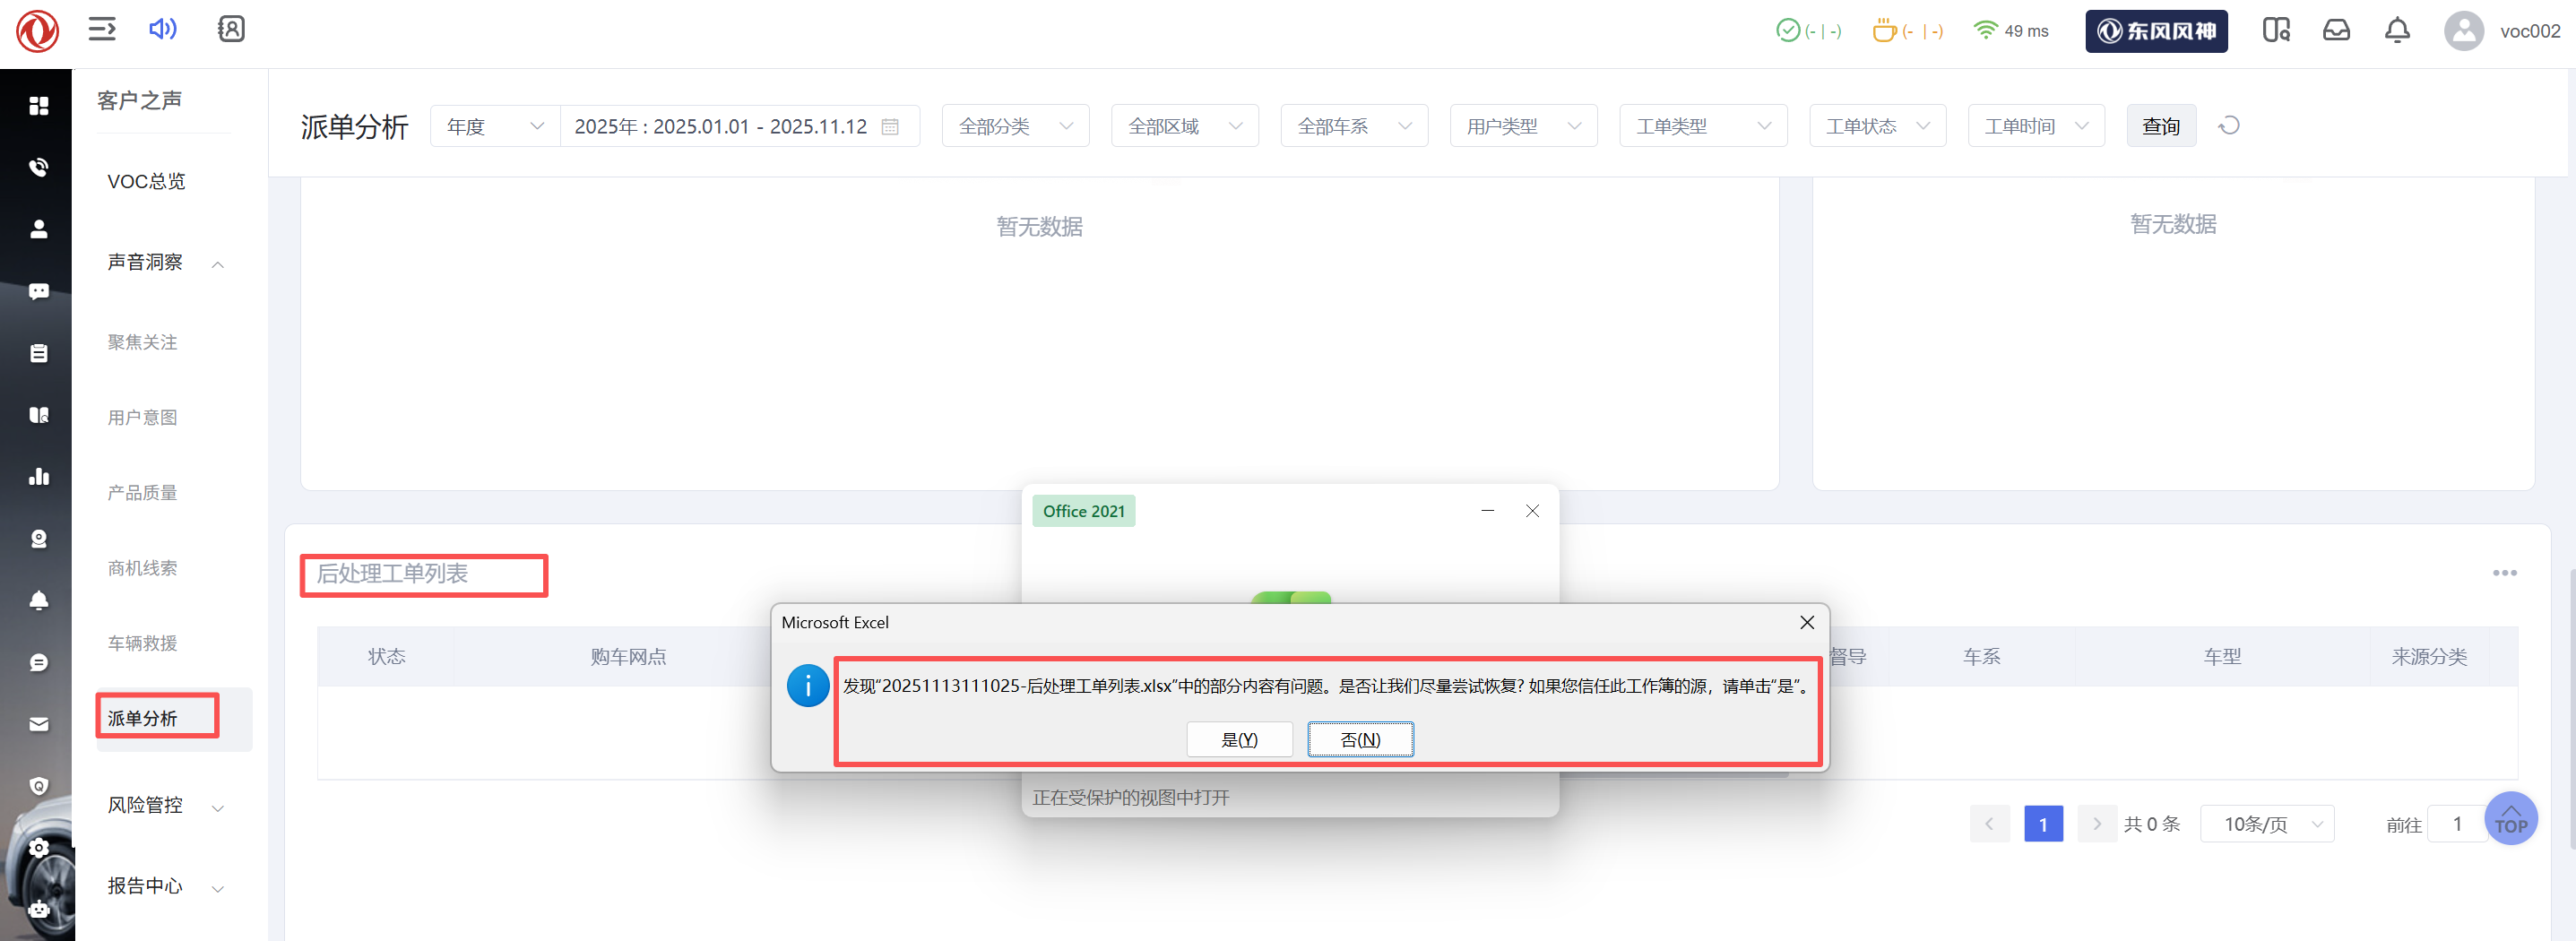Toggle the hamburger menu collapse icon
This screenshot has width=2576, height=941.
click(x=102, y=29)
